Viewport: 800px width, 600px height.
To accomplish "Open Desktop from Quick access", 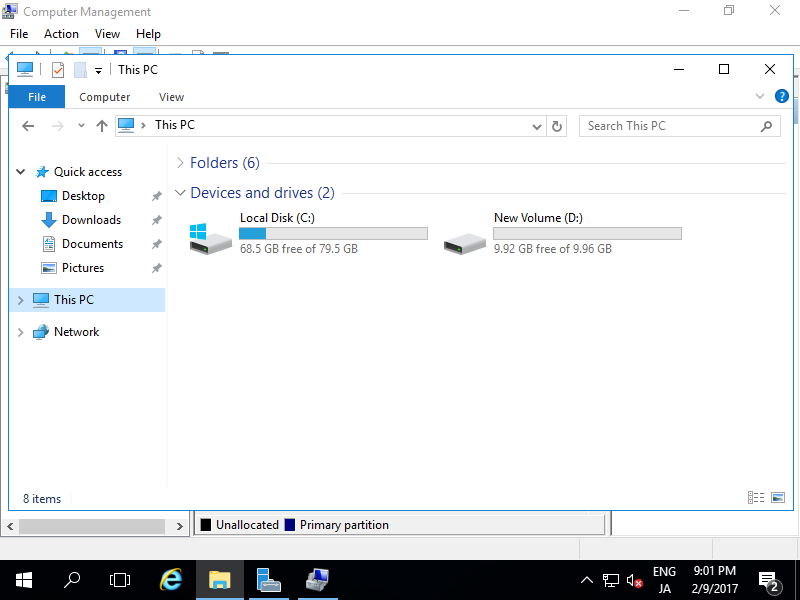I will point(83,196).
